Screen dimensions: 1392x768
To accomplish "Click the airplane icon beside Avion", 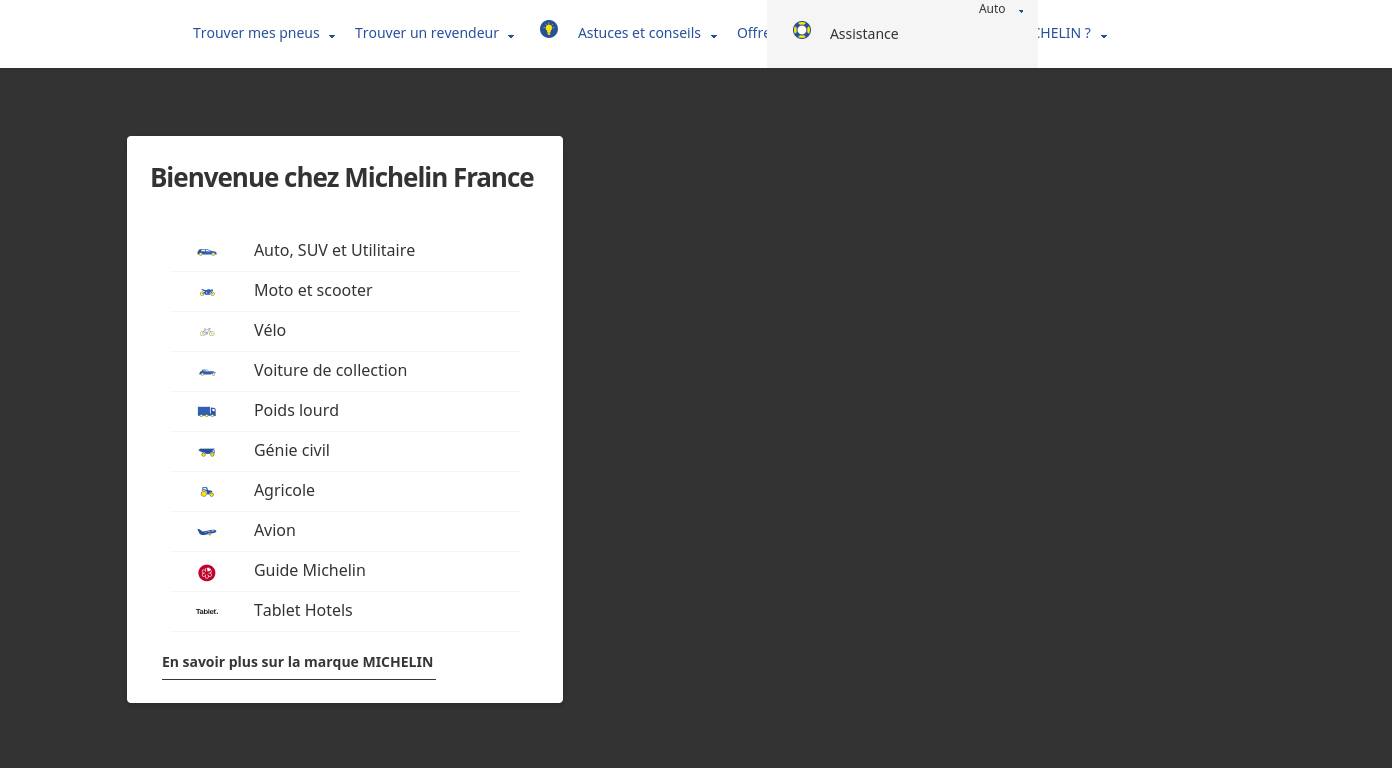I will point(207,531).
